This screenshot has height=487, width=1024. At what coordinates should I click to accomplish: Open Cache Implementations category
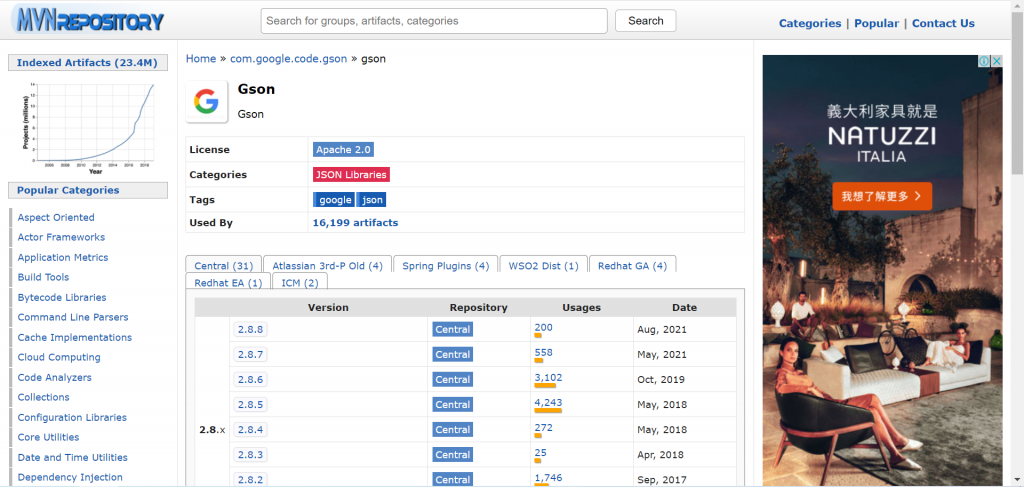(x=74, y=338)
